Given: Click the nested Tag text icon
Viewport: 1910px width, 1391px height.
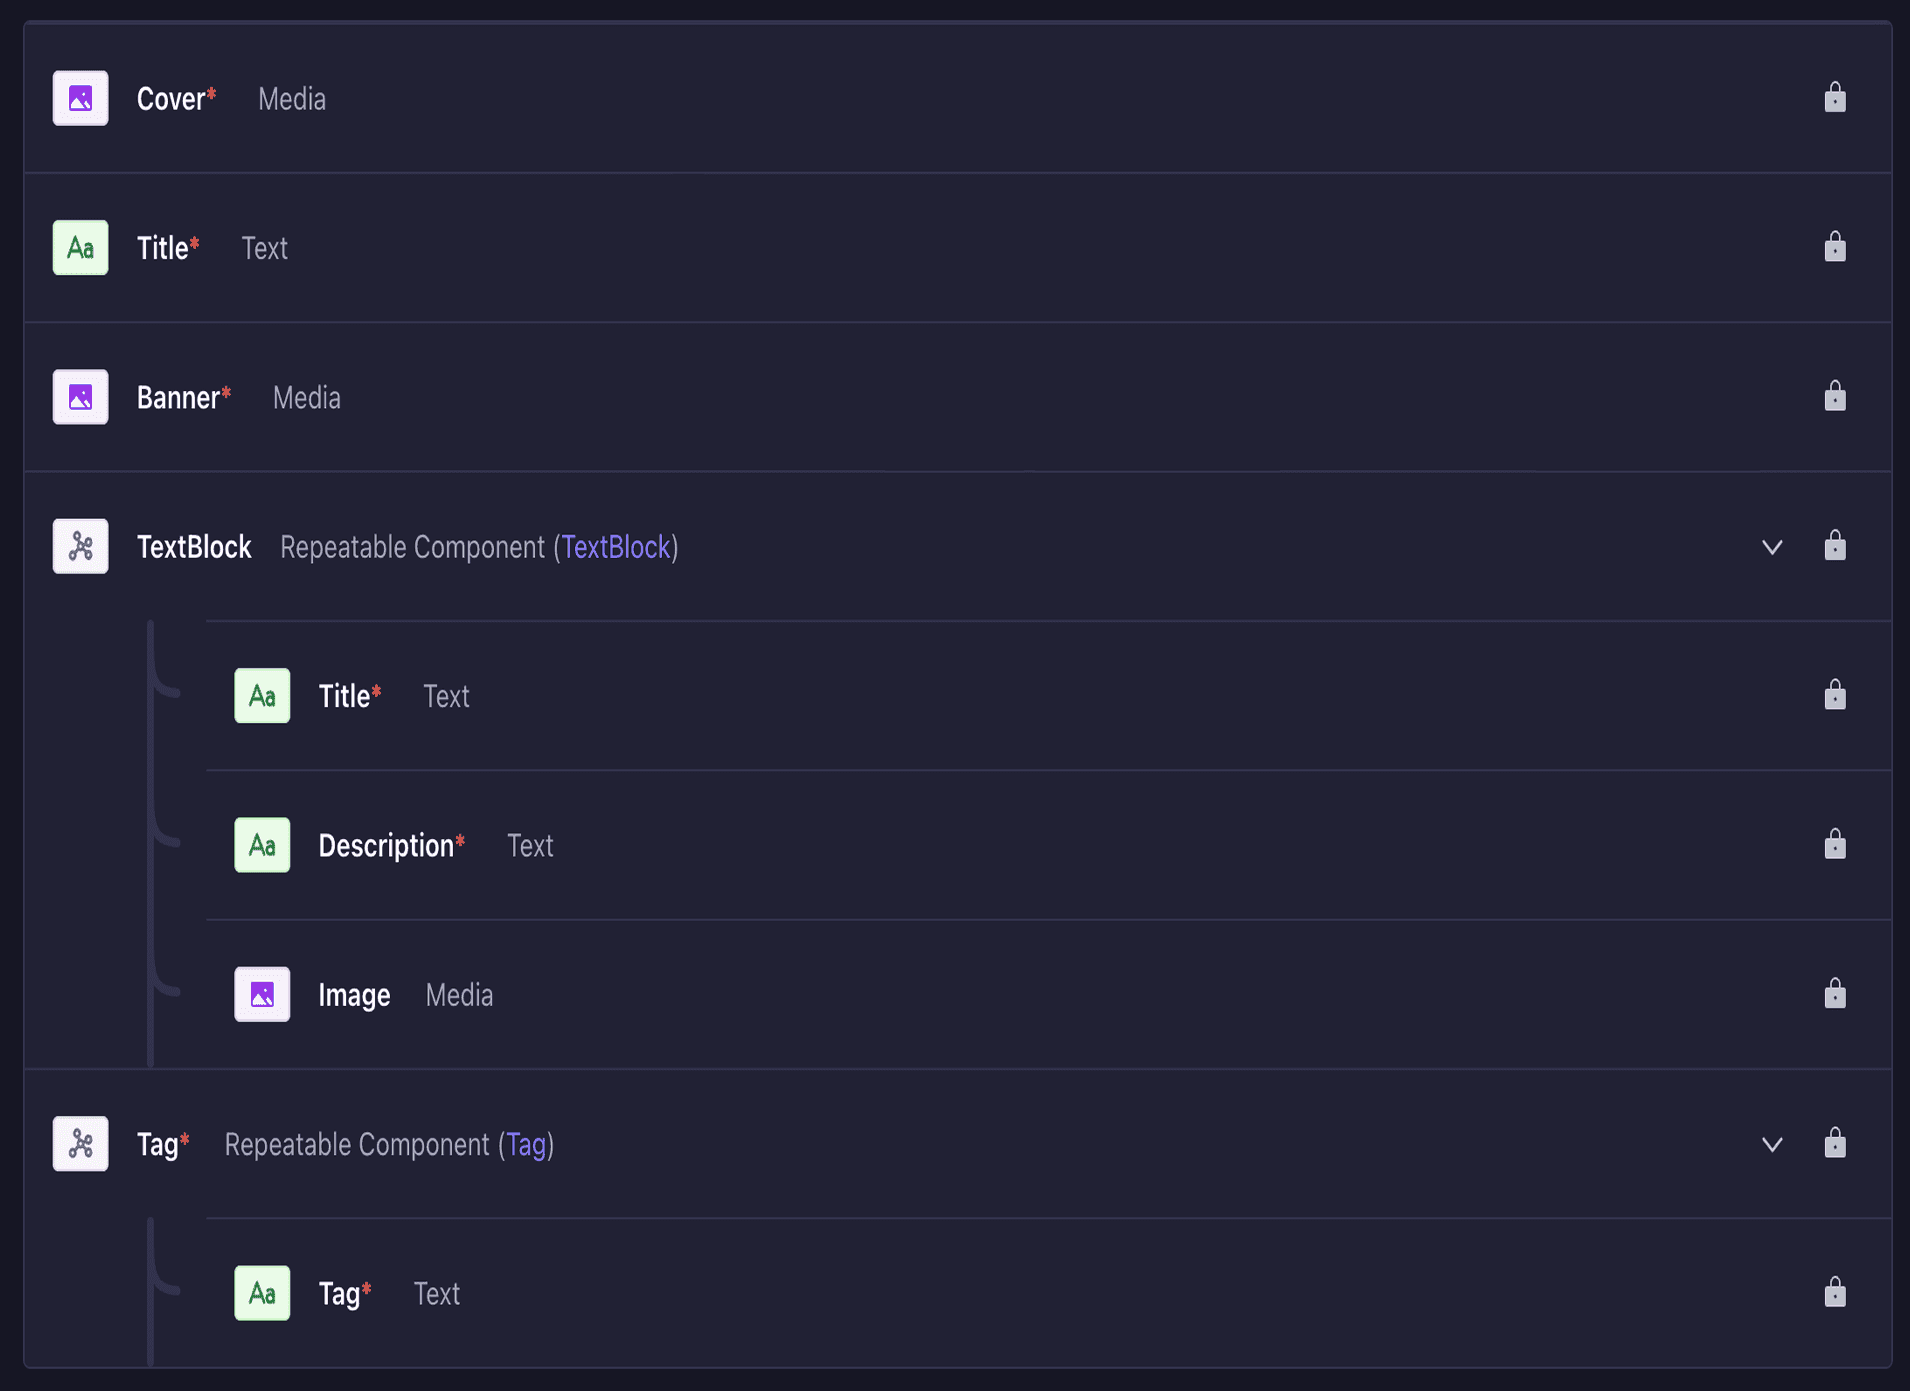Looking at the screenshot, I should (262, 1293).
